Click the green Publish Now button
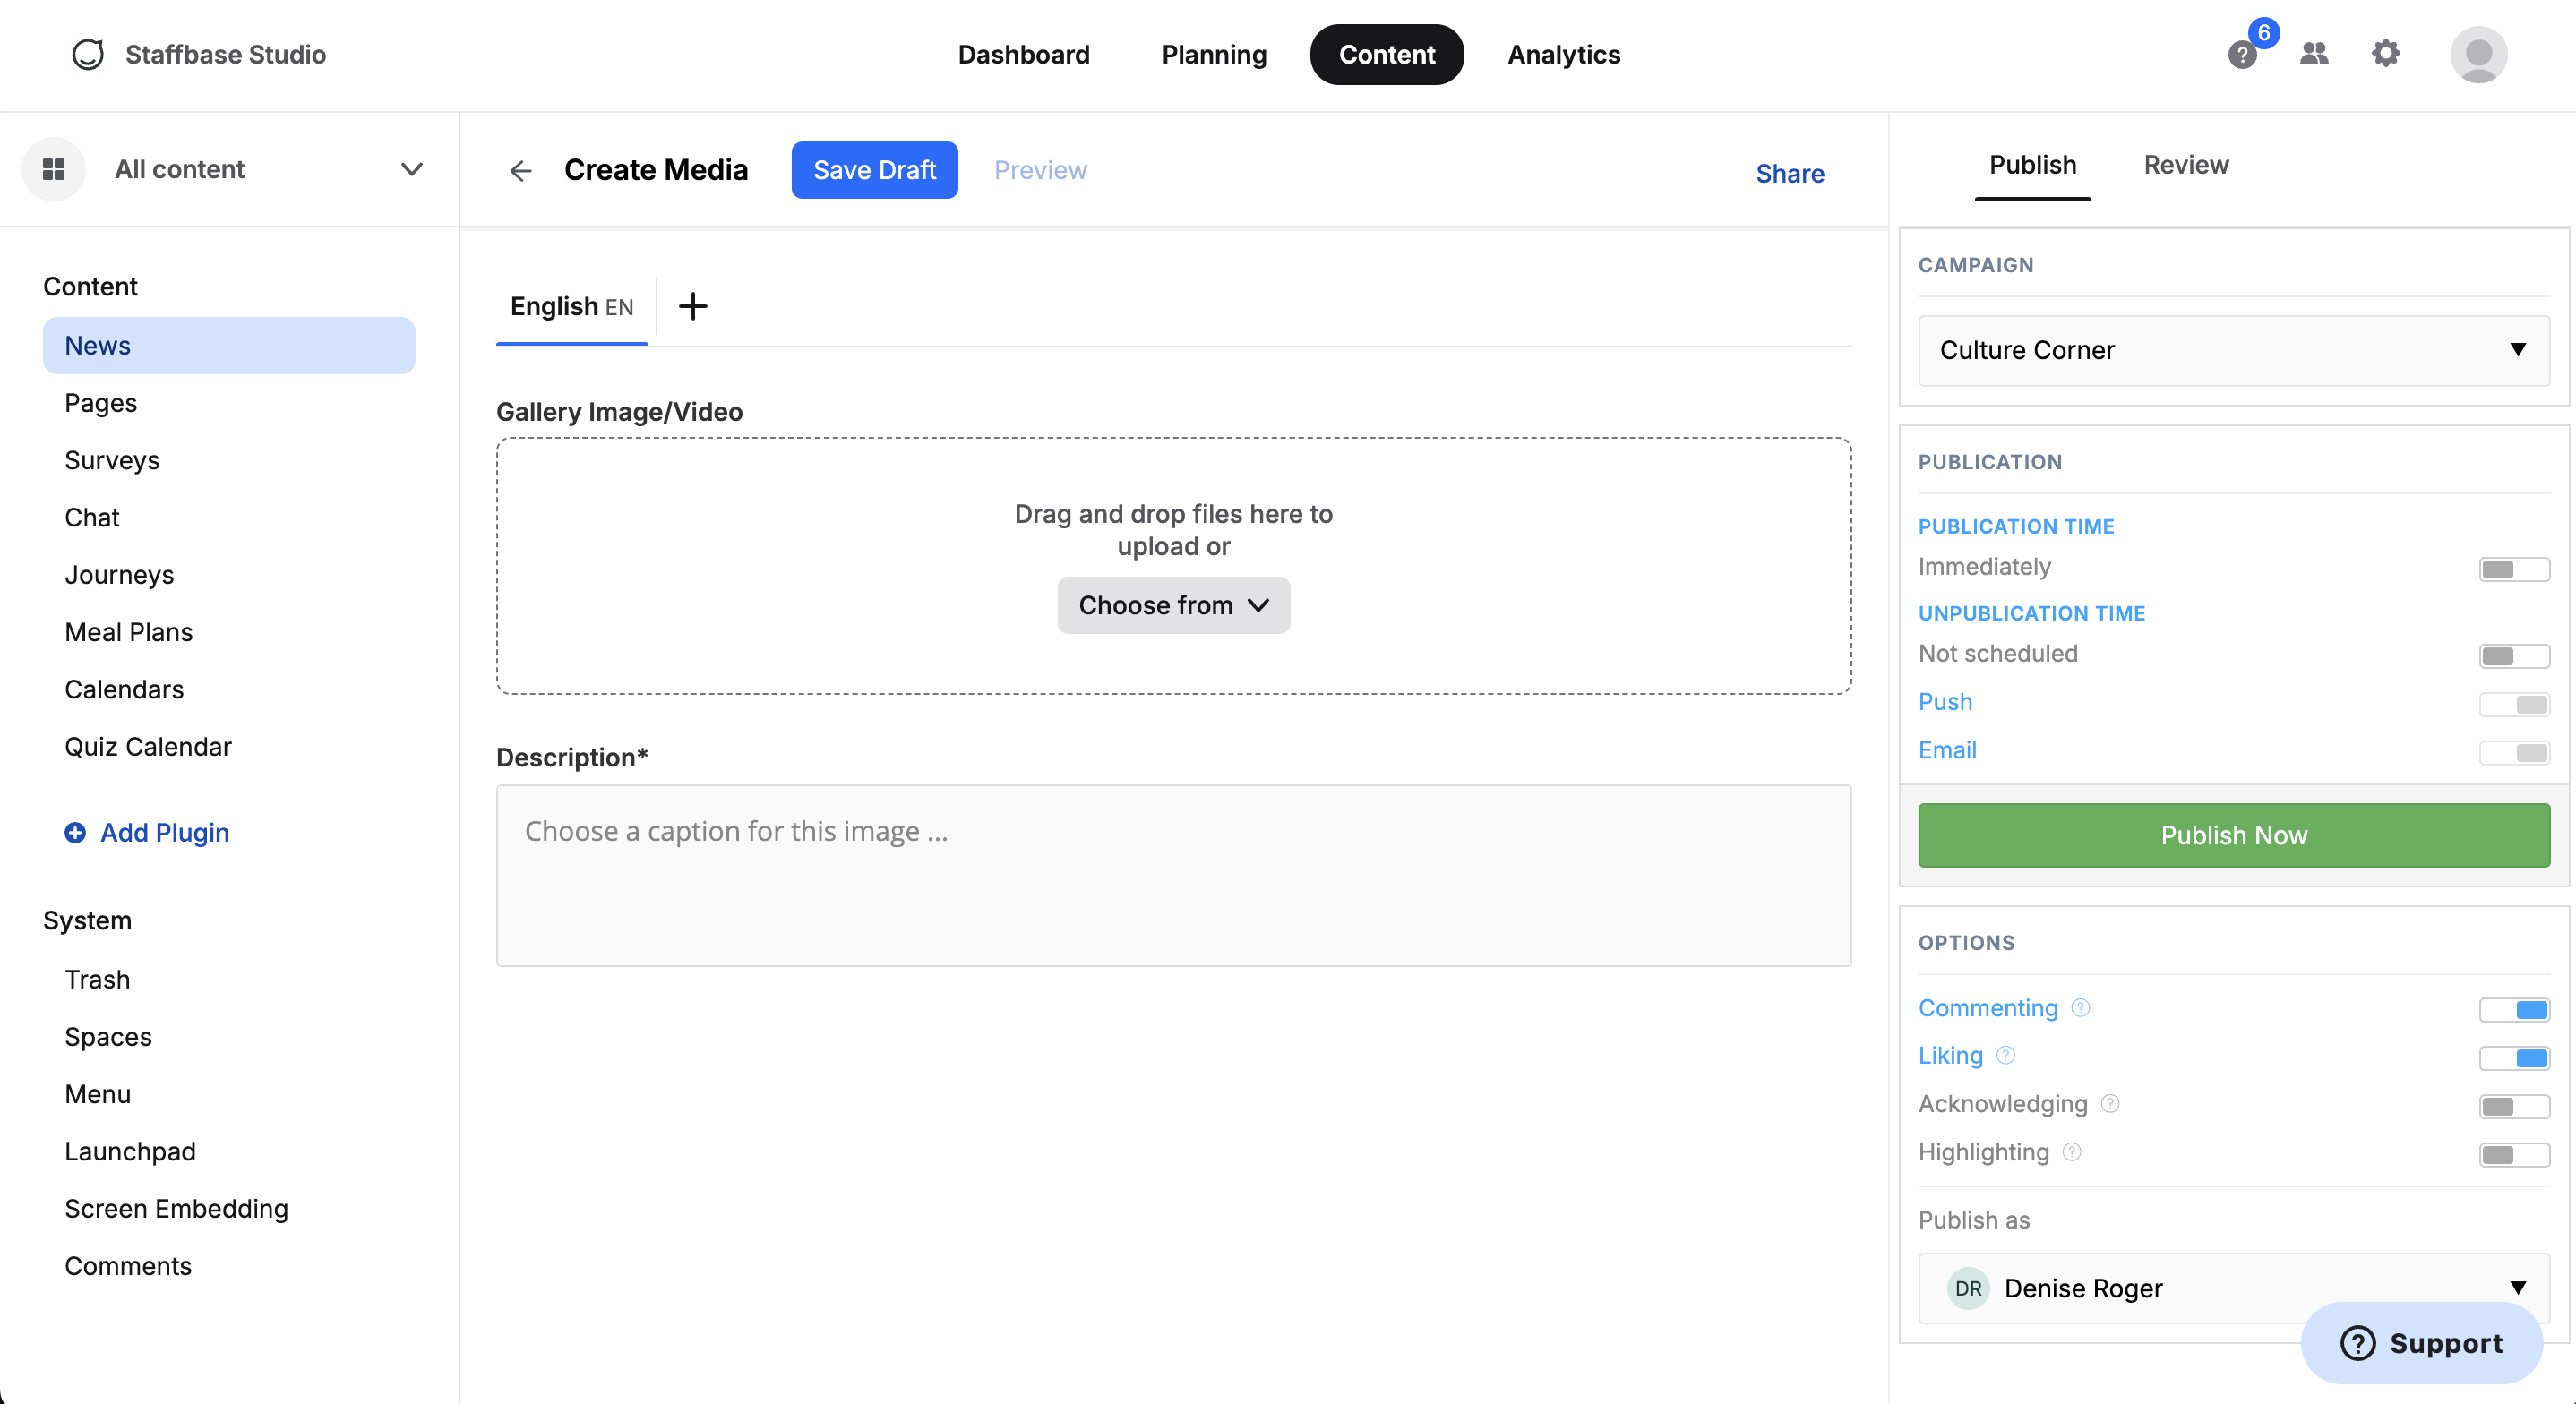The image size is (2576, 1404). (x=2233, y=835)
